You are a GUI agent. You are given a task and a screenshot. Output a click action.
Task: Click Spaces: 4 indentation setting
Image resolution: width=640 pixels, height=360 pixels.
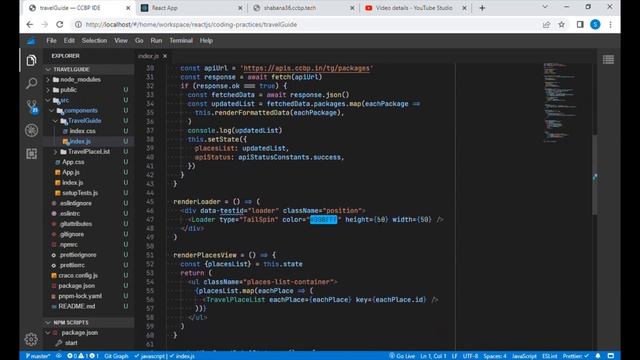pos(495,356)
